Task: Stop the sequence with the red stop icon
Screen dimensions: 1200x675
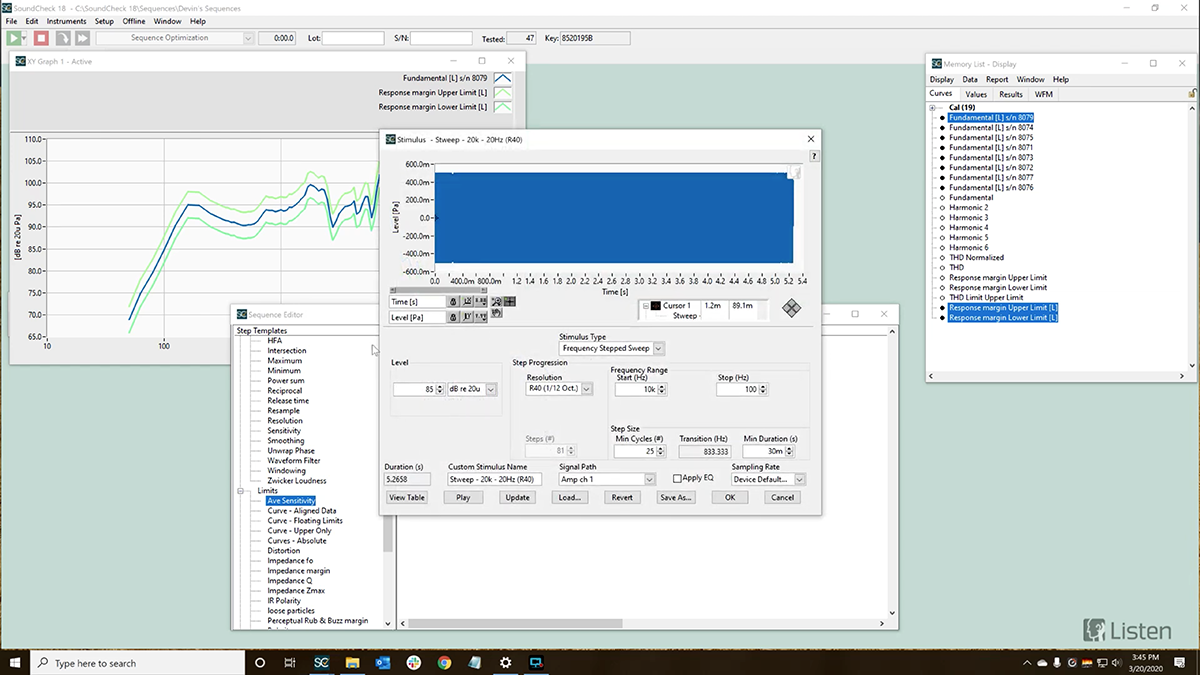Action: coord(41,38)
